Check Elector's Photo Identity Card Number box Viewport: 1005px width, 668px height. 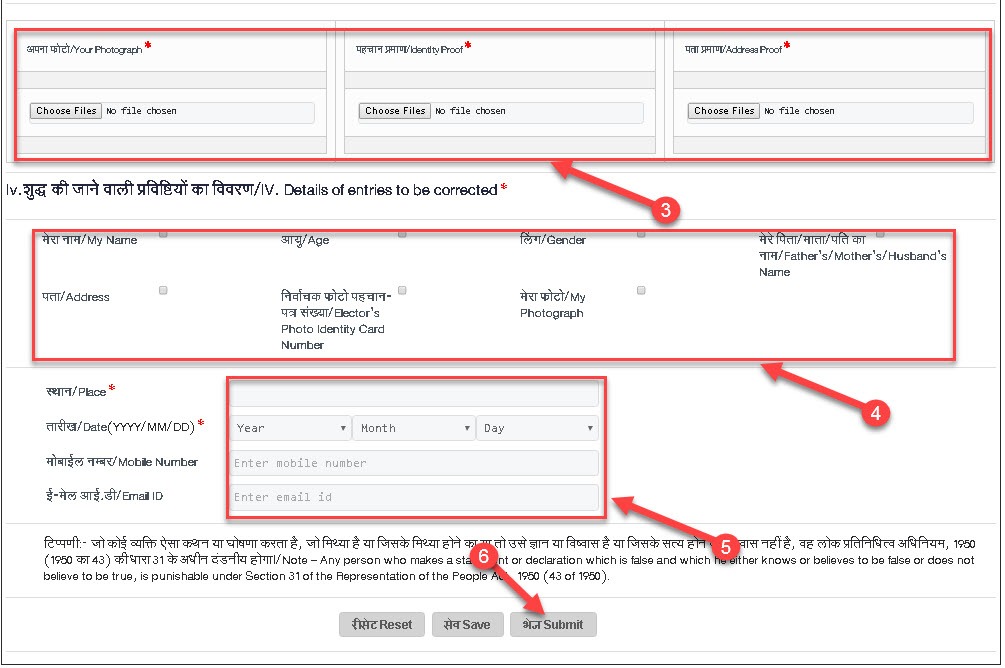click(x=402, y=290)
